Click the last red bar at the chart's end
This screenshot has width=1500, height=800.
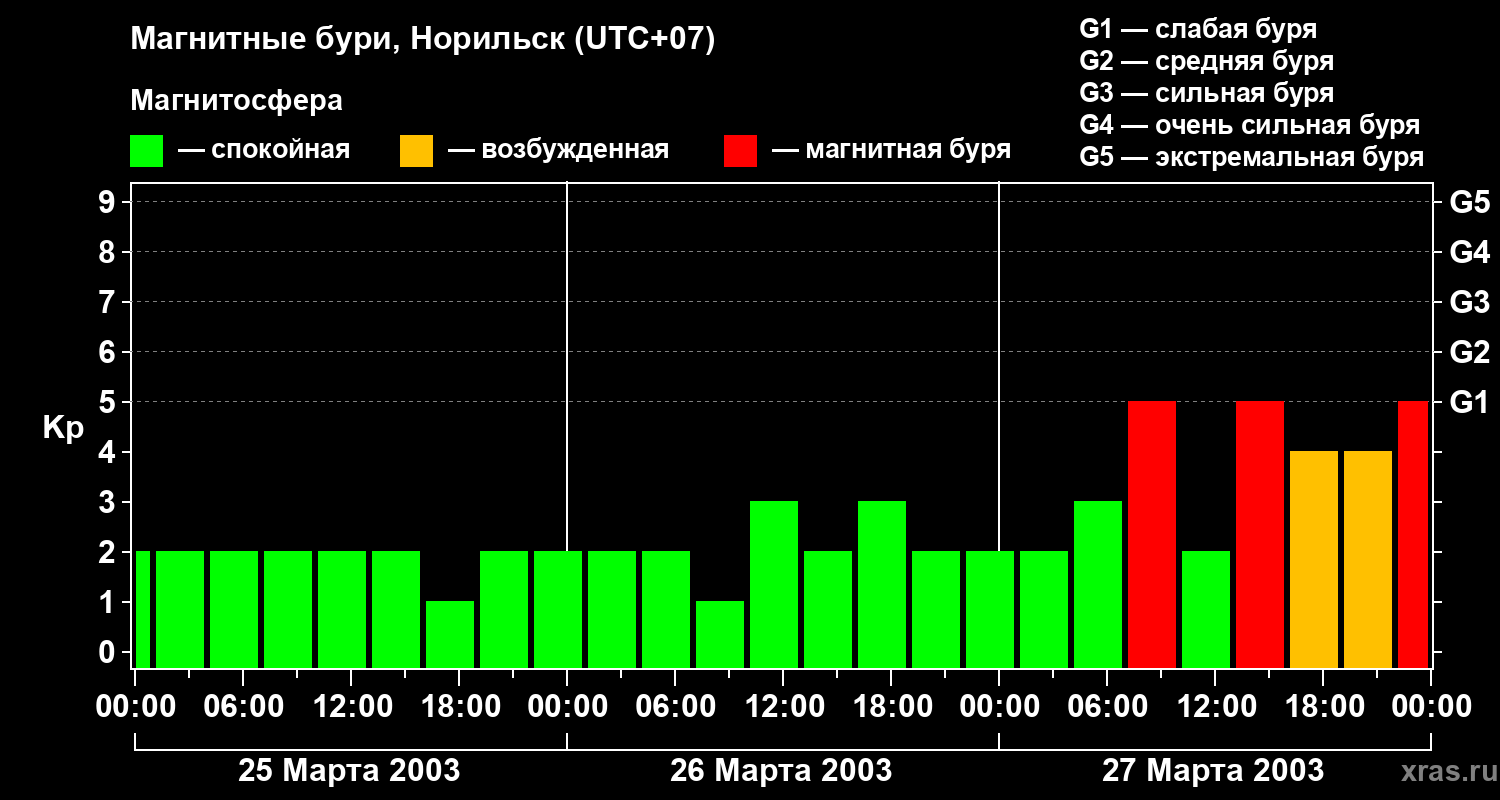(1413, 535)
